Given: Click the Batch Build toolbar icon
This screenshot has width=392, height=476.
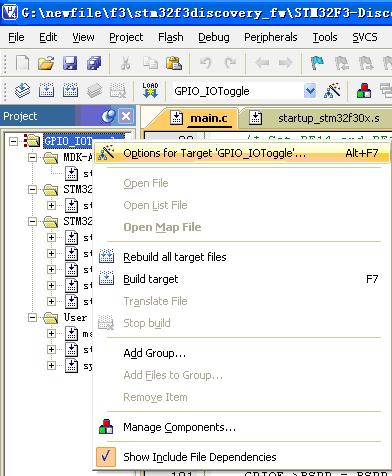Looking at the screenshot, I should point(94,90).
